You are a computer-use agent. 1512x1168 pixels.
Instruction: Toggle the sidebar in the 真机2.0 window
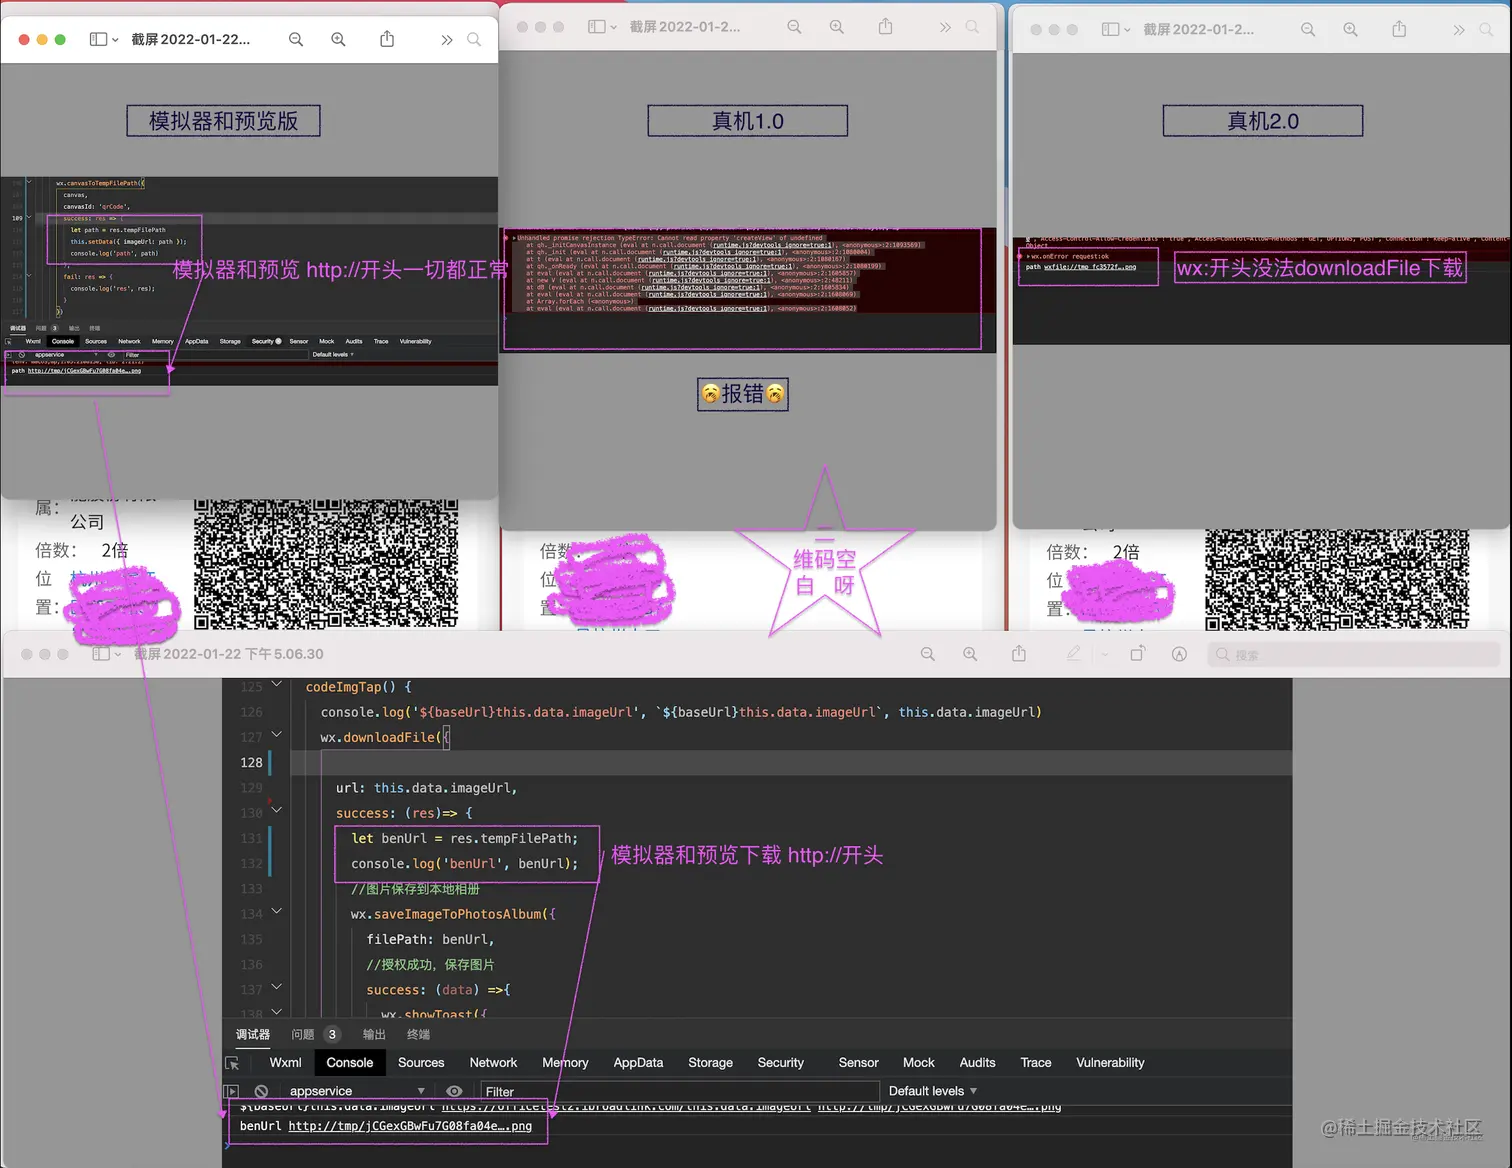1110,29
